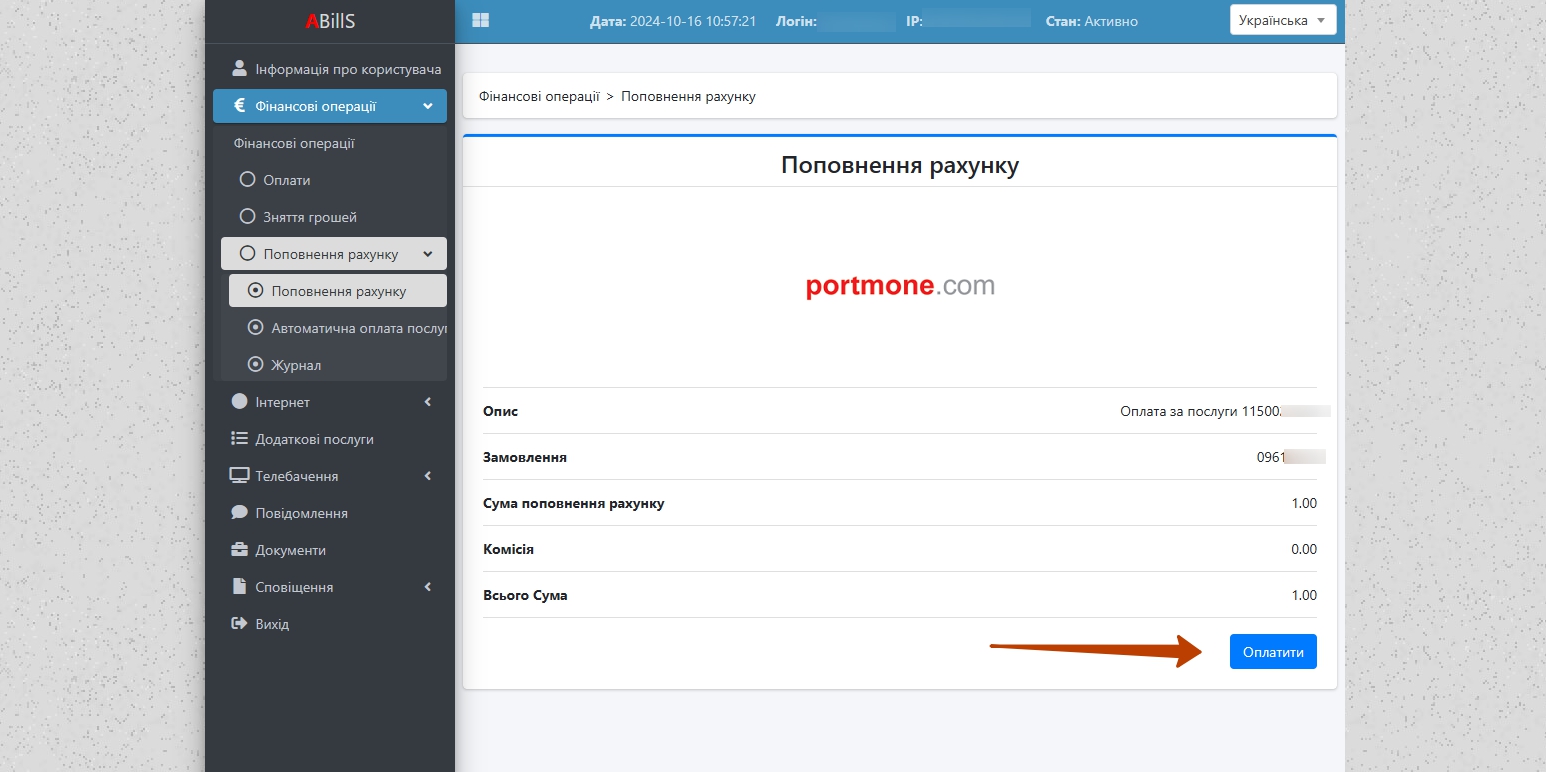The width and height of the screenshot is (1546, 772).
Task: Click the chat bubble icon beside Повідомлення
Action: point(239,512)
